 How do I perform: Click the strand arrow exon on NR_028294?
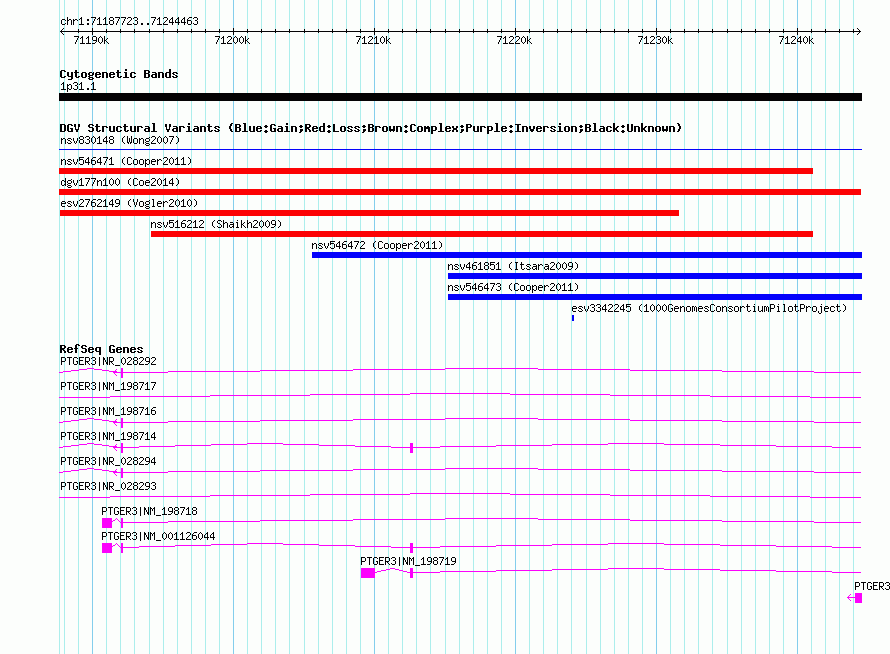click(119, 473)
